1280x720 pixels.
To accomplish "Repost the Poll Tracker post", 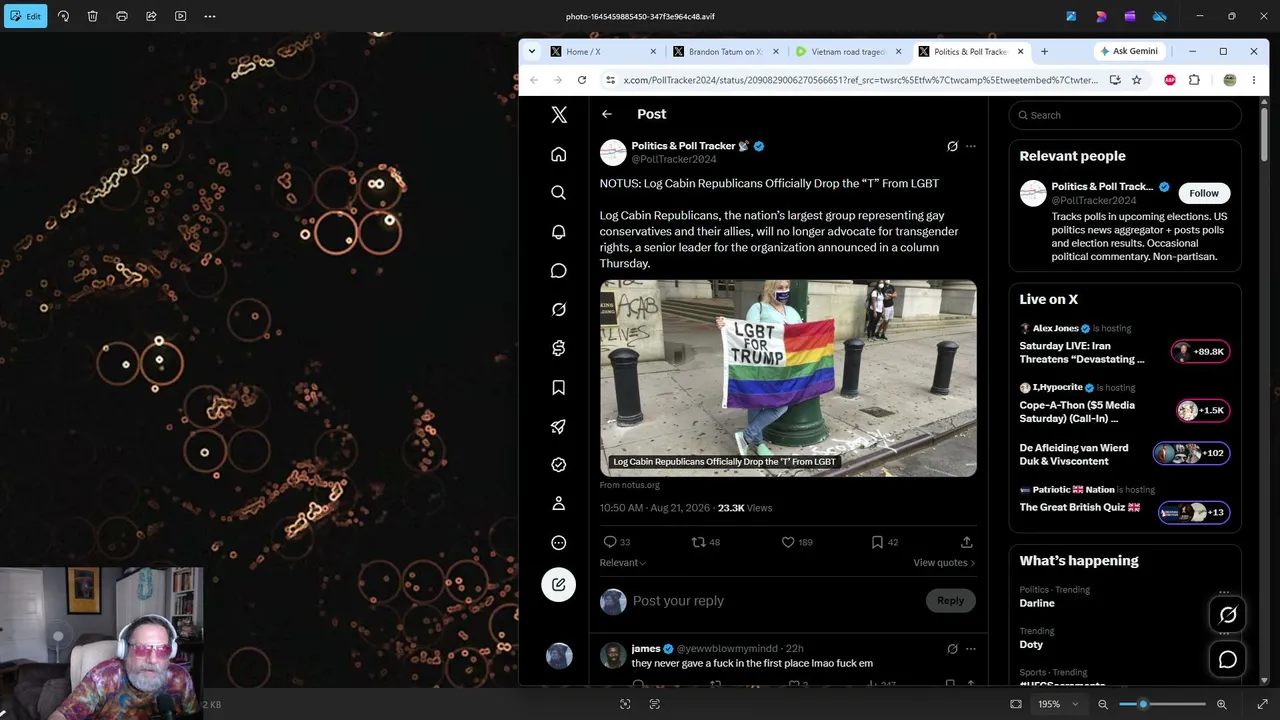I will click(699, 542).
